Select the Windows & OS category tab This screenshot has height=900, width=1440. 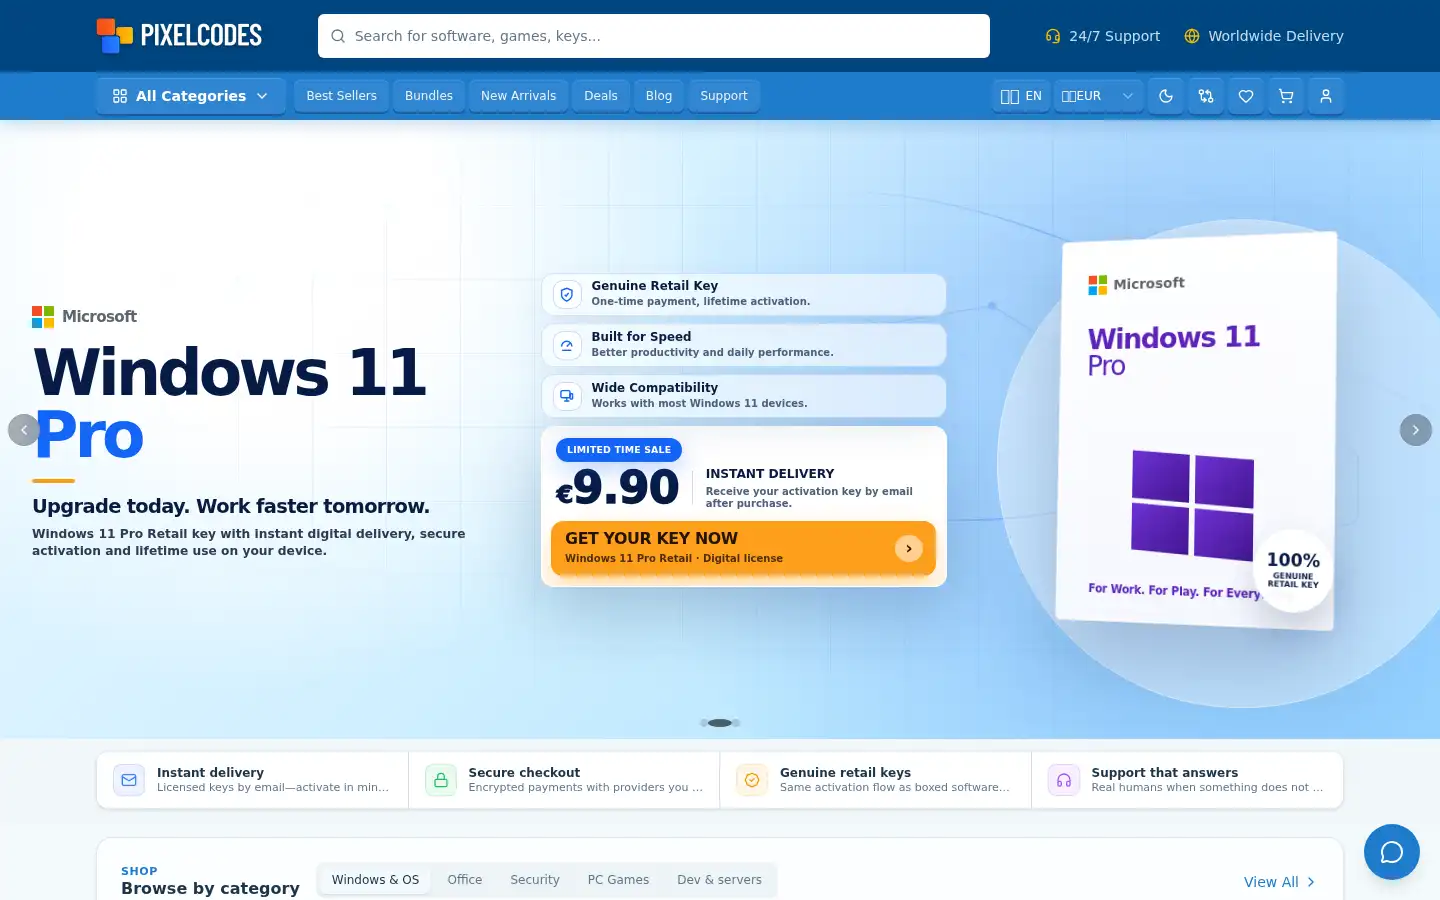pos(375,880)
